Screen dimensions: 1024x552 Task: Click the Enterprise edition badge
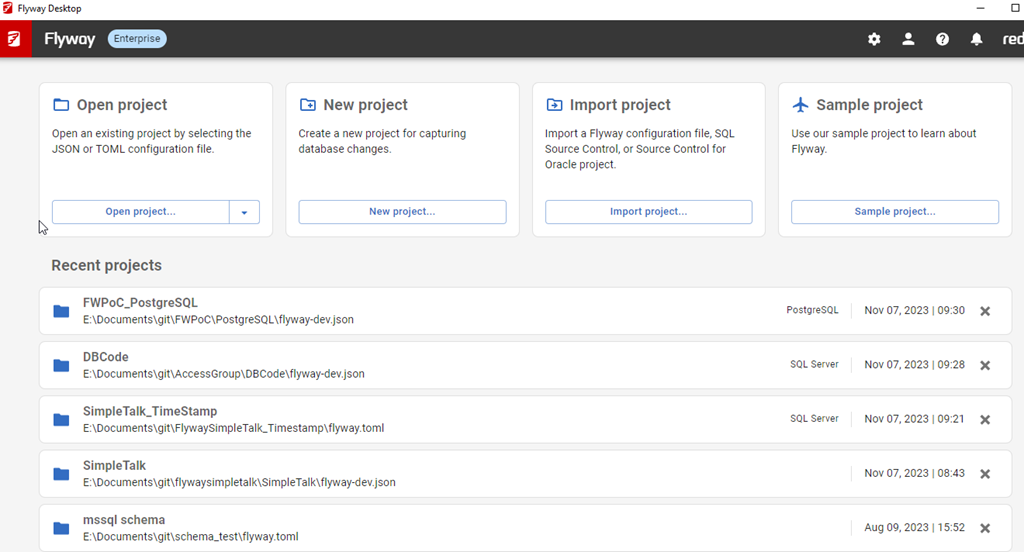(137, 39)
